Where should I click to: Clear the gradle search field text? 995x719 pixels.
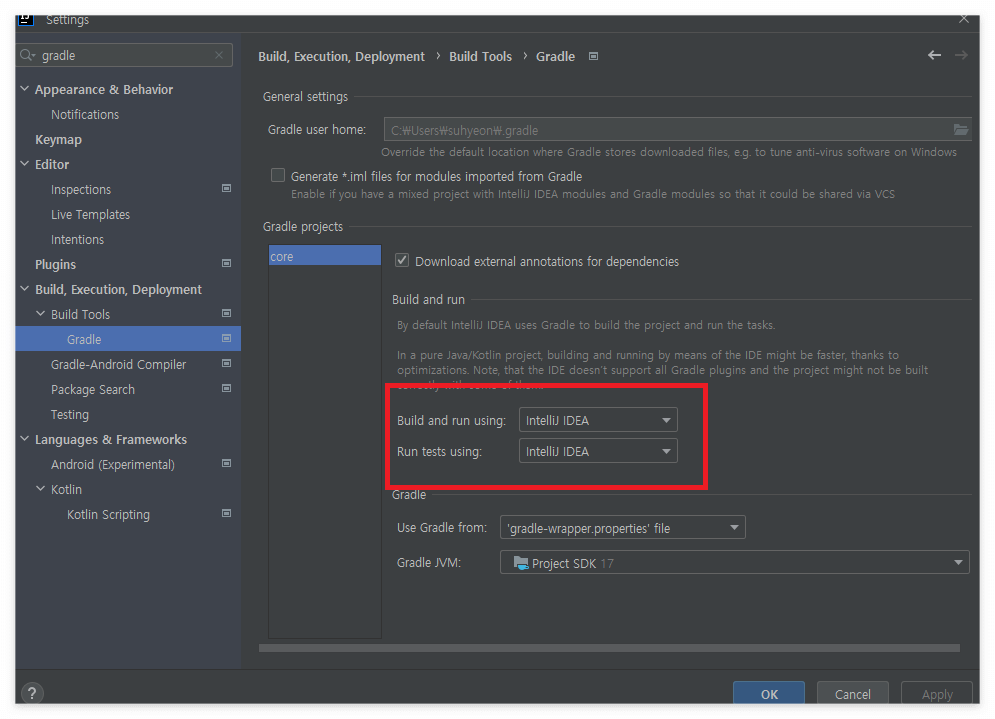click(219, 55)
